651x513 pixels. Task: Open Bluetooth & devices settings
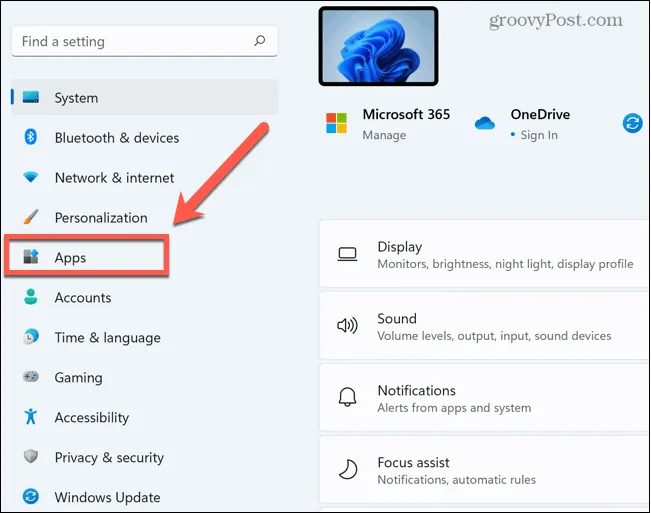coord(117,137)
